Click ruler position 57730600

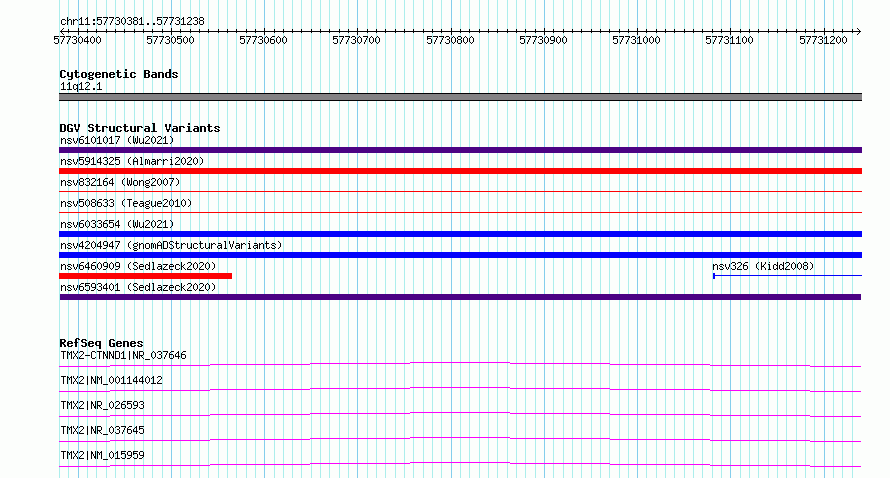[263, 40]
